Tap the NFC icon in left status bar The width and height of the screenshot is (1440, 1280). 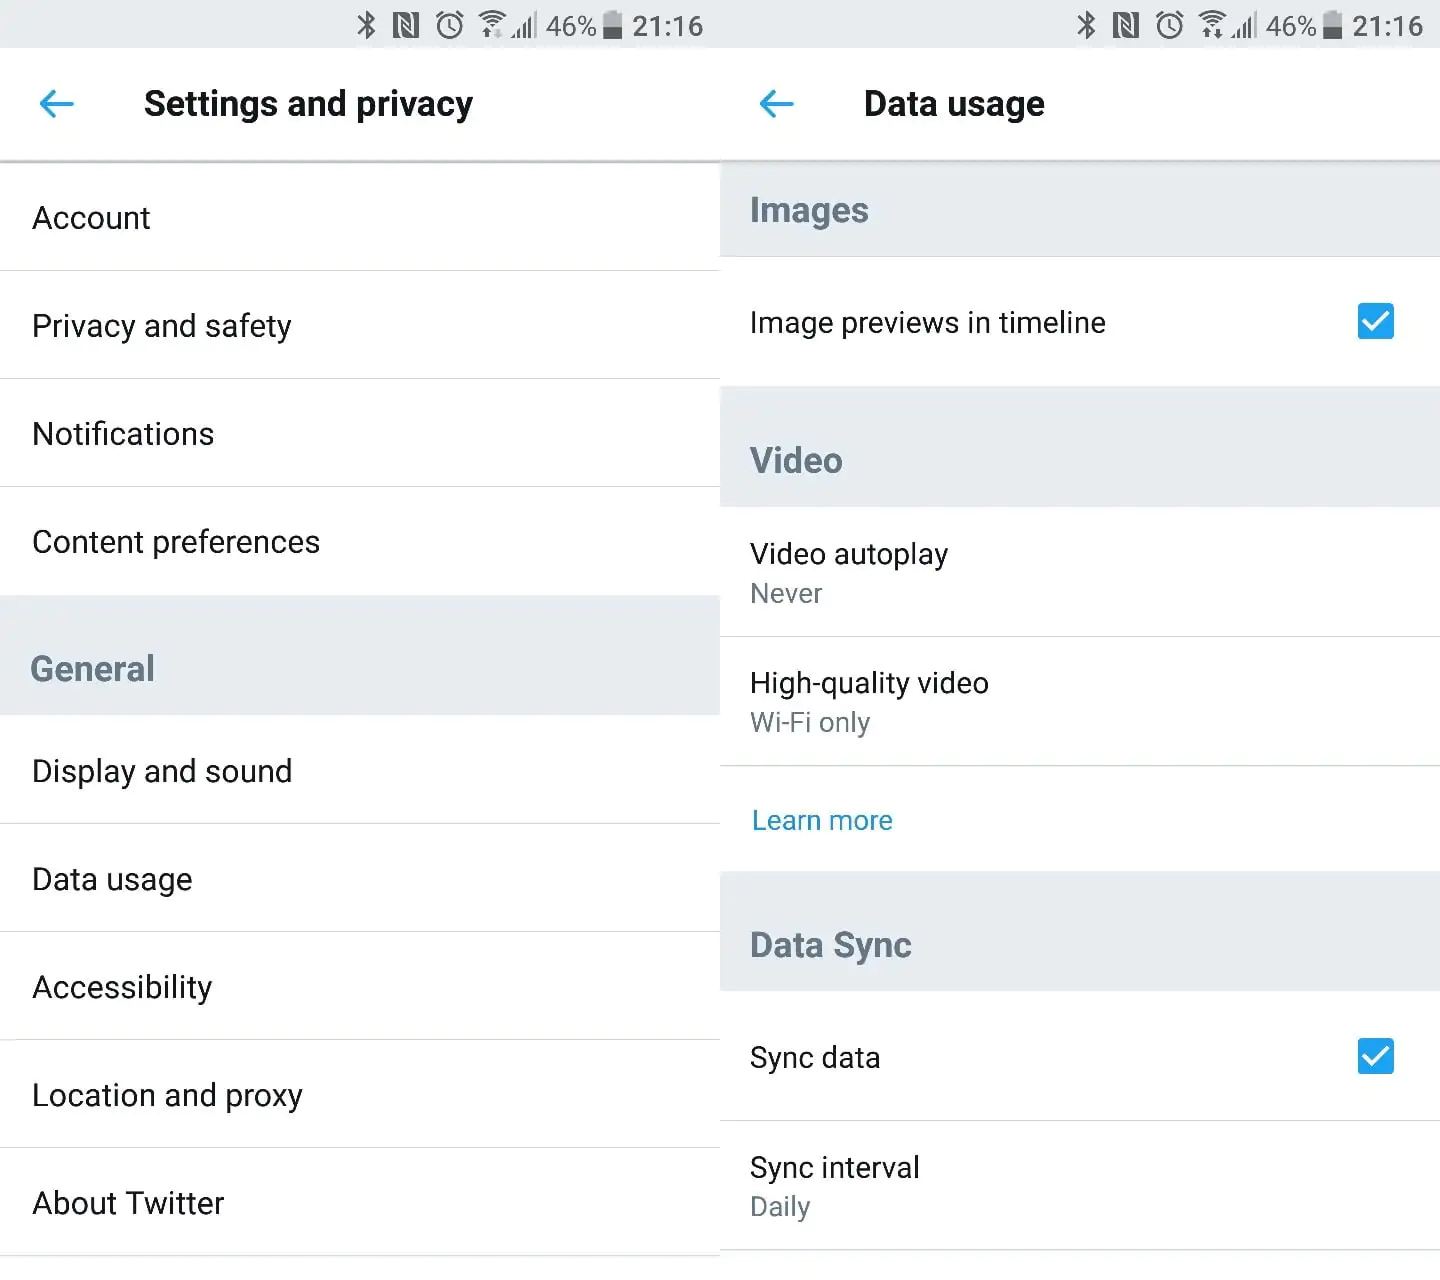[406, 25]
